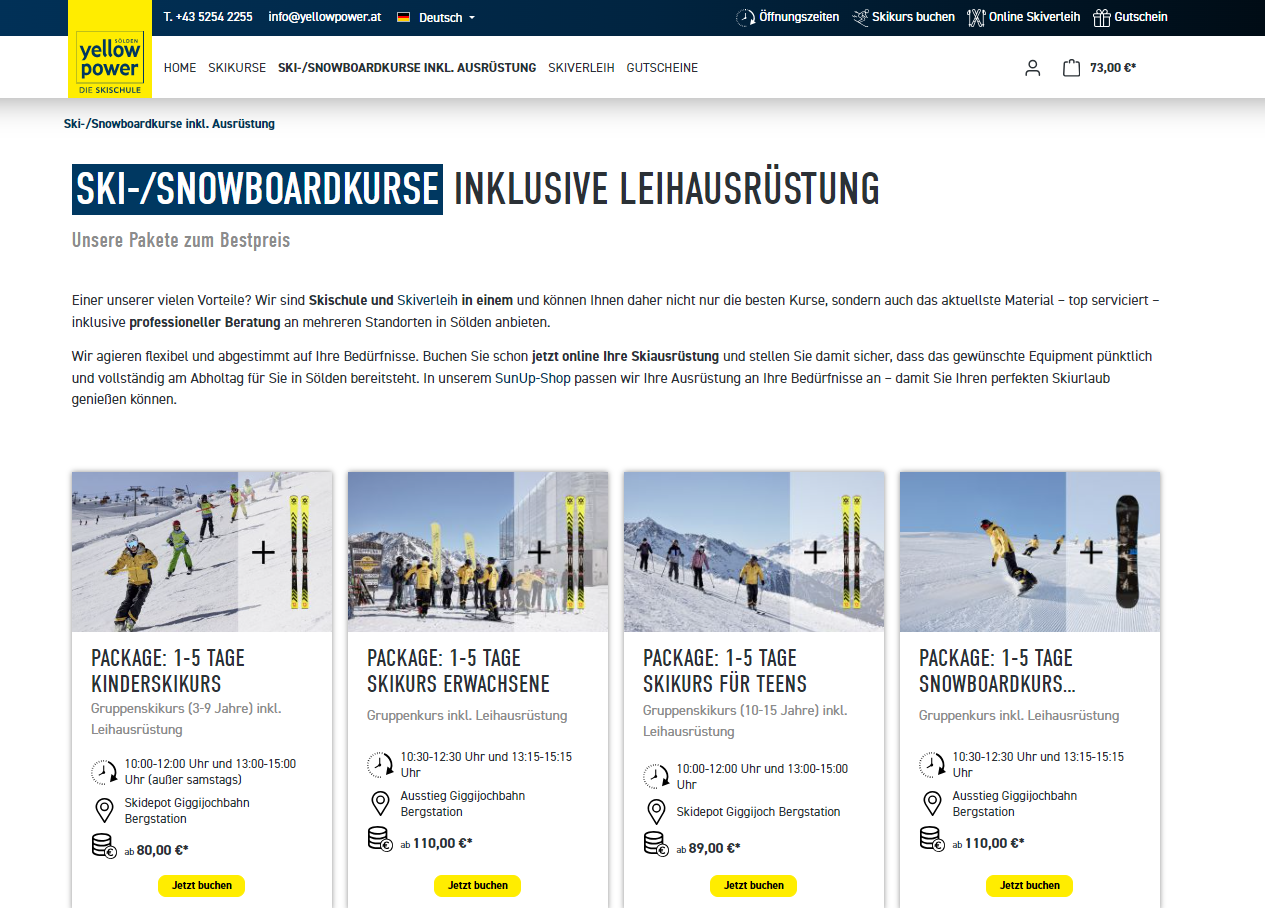The image size is (1265, 908).
Task: Open the user account icon
Action: pos(1032,68)
